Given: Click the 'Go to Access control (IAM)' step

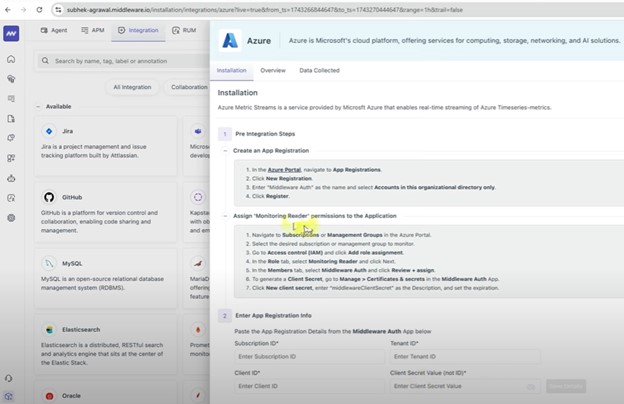Looking at the screenshot, I should click(328, 252).
